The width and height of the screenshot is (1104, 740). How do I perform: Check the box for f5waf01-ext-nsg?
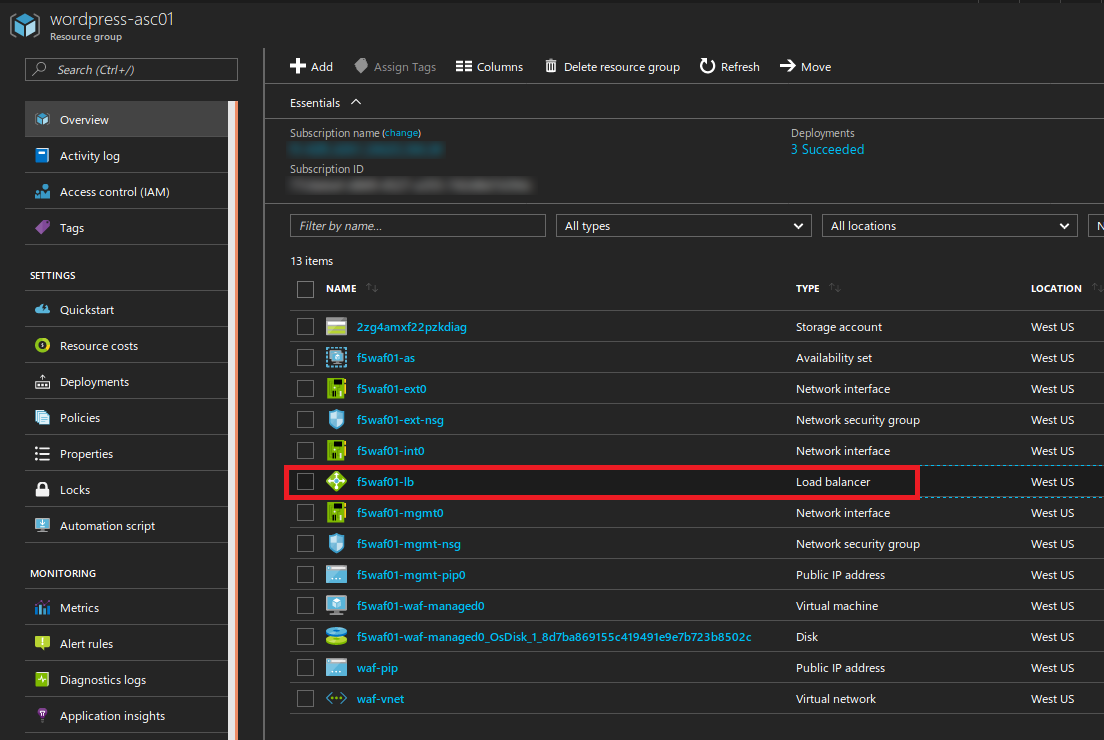[305, 420]
